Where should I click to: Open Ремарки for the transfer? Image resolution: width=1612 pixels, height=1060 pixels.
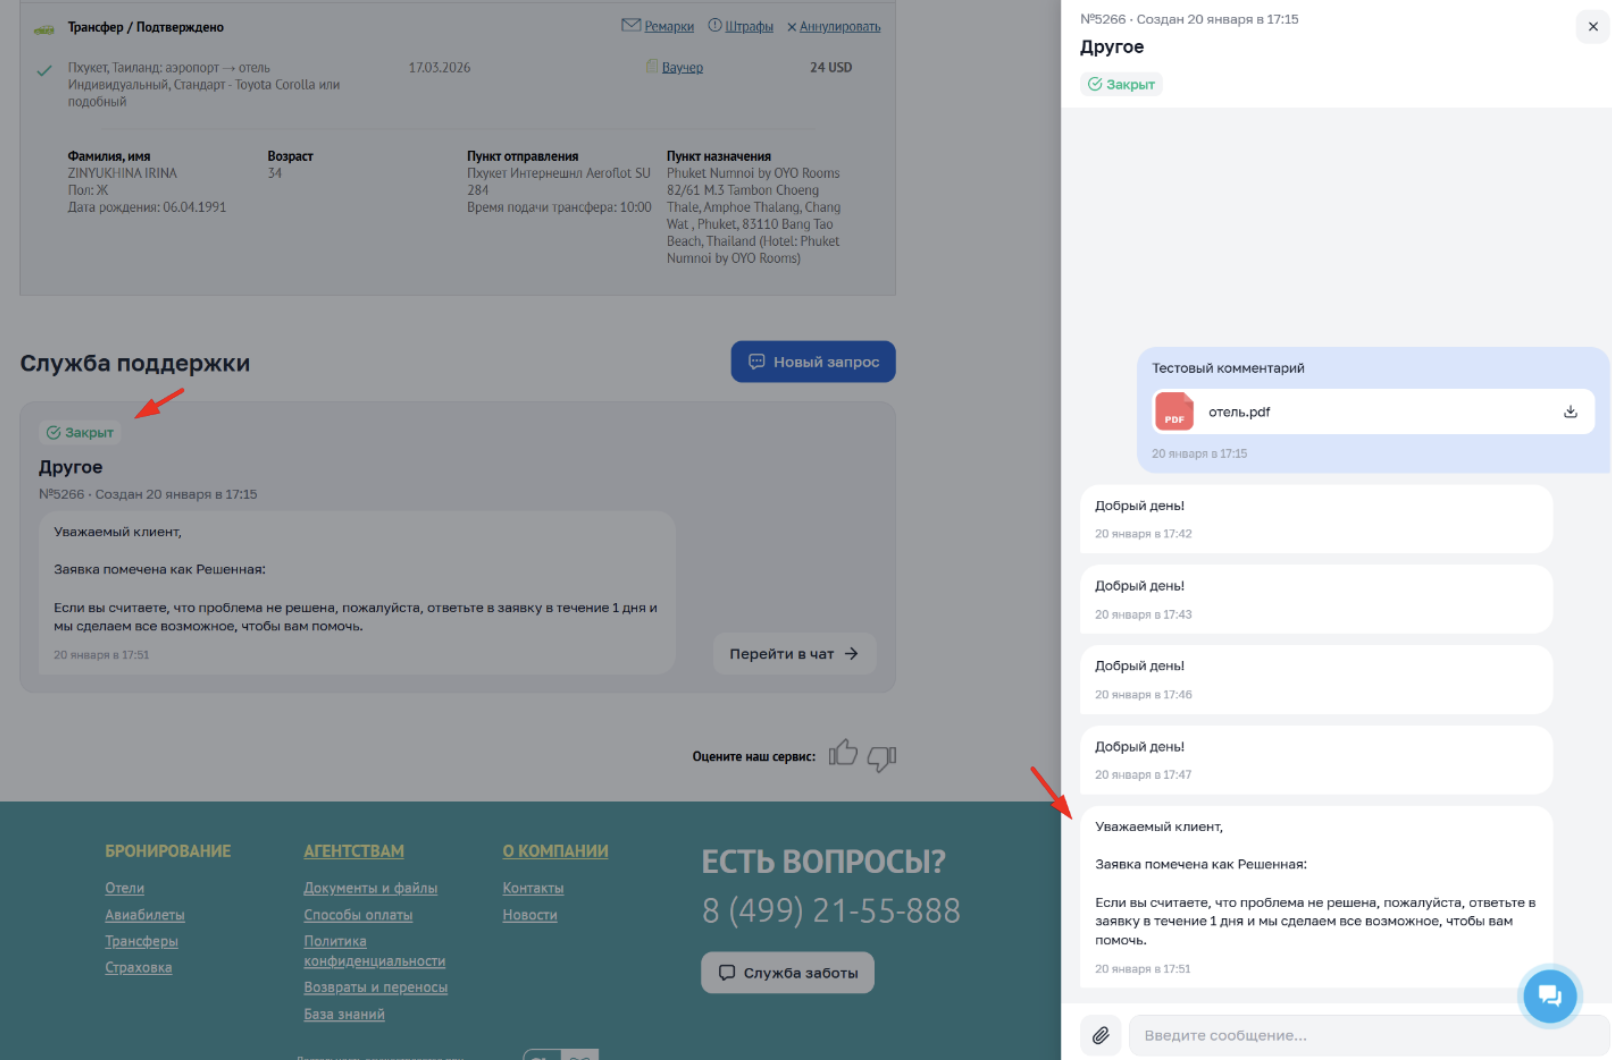pos(668,27)
